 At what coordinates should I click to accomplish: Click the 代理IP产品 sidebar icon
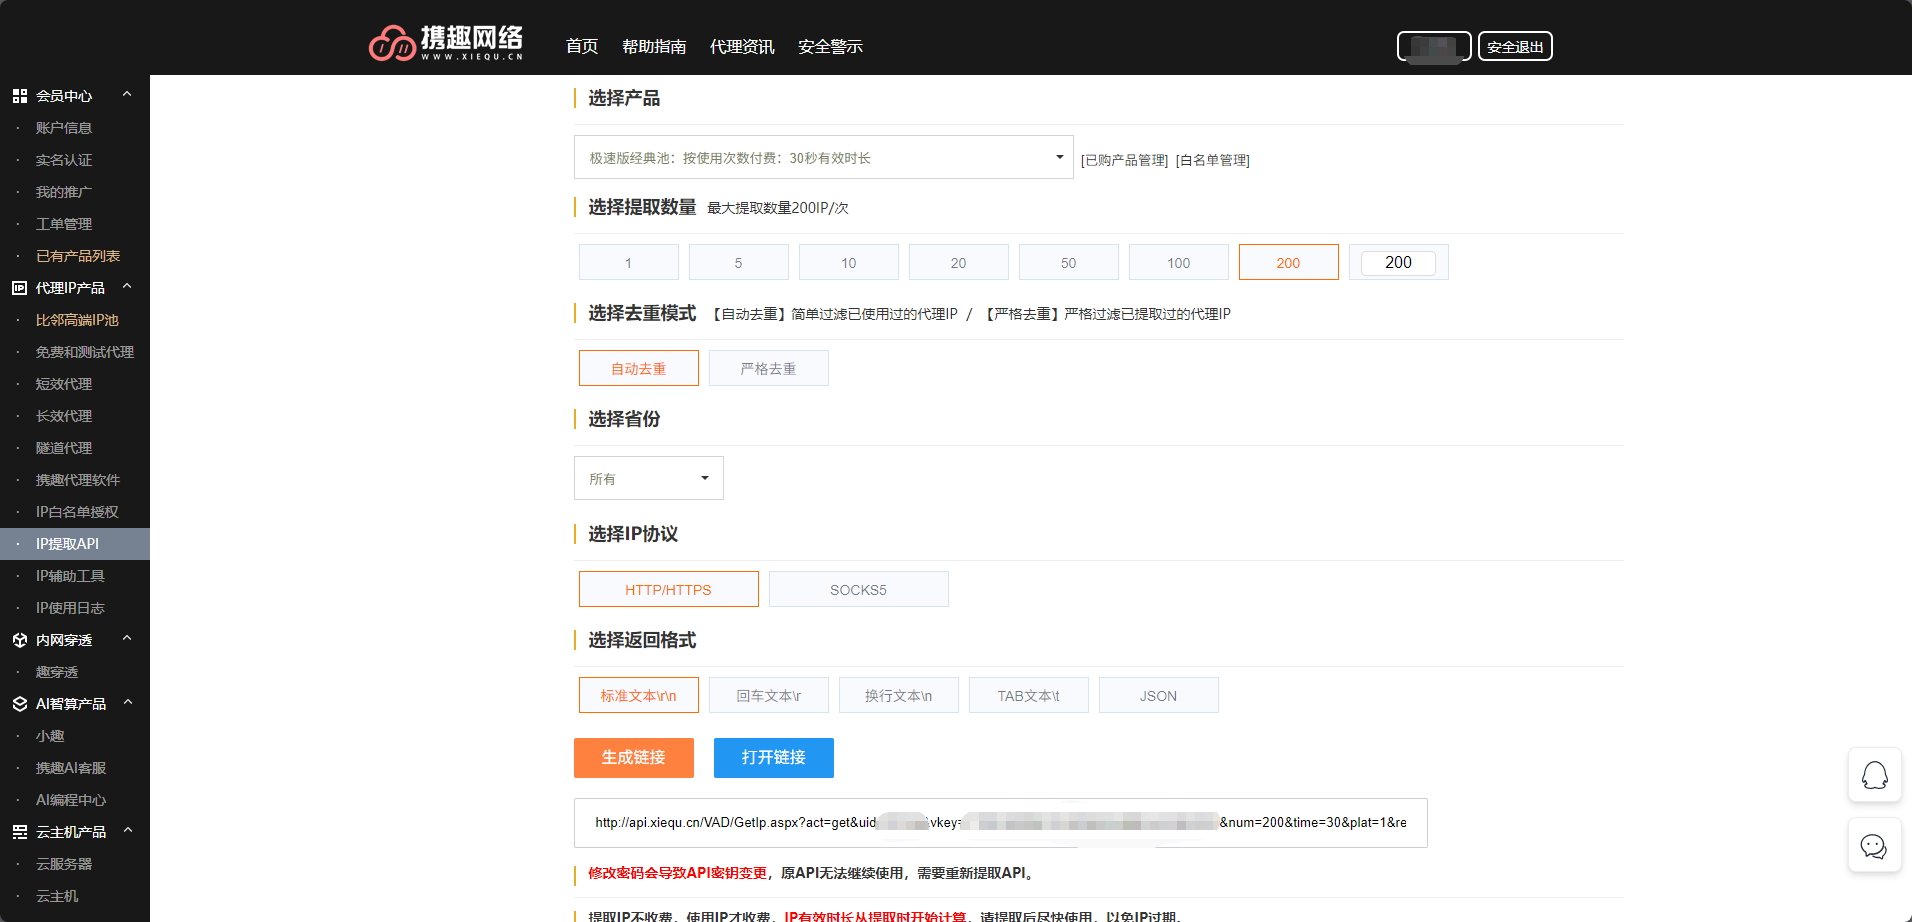(x=19, y=287)
